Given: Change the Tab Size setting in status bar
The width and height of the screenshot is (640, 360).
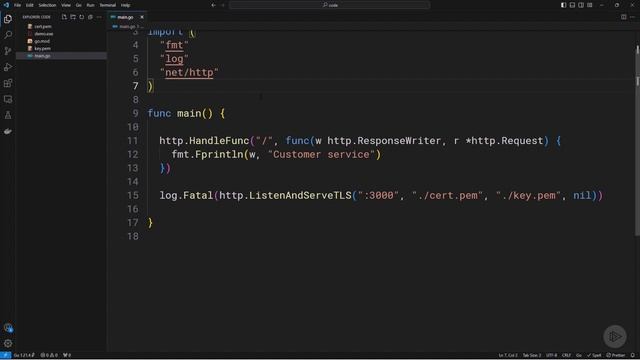Looking at the screenshot, I should point(532,356).
